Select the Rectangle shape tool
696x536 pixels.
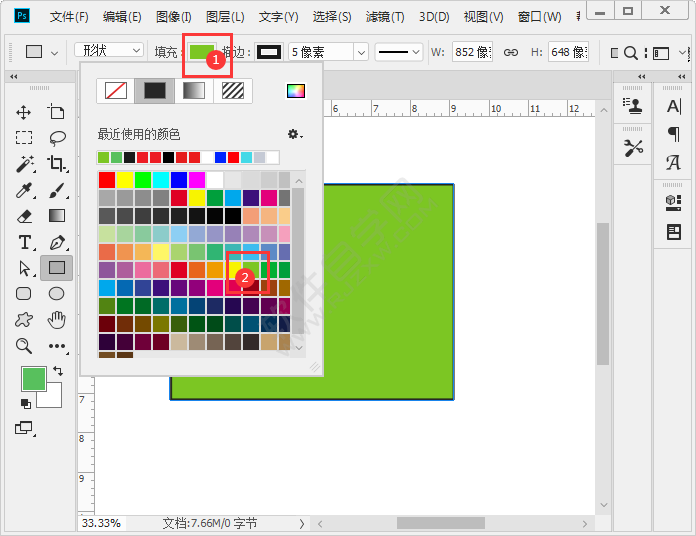(x=57, y=268)
